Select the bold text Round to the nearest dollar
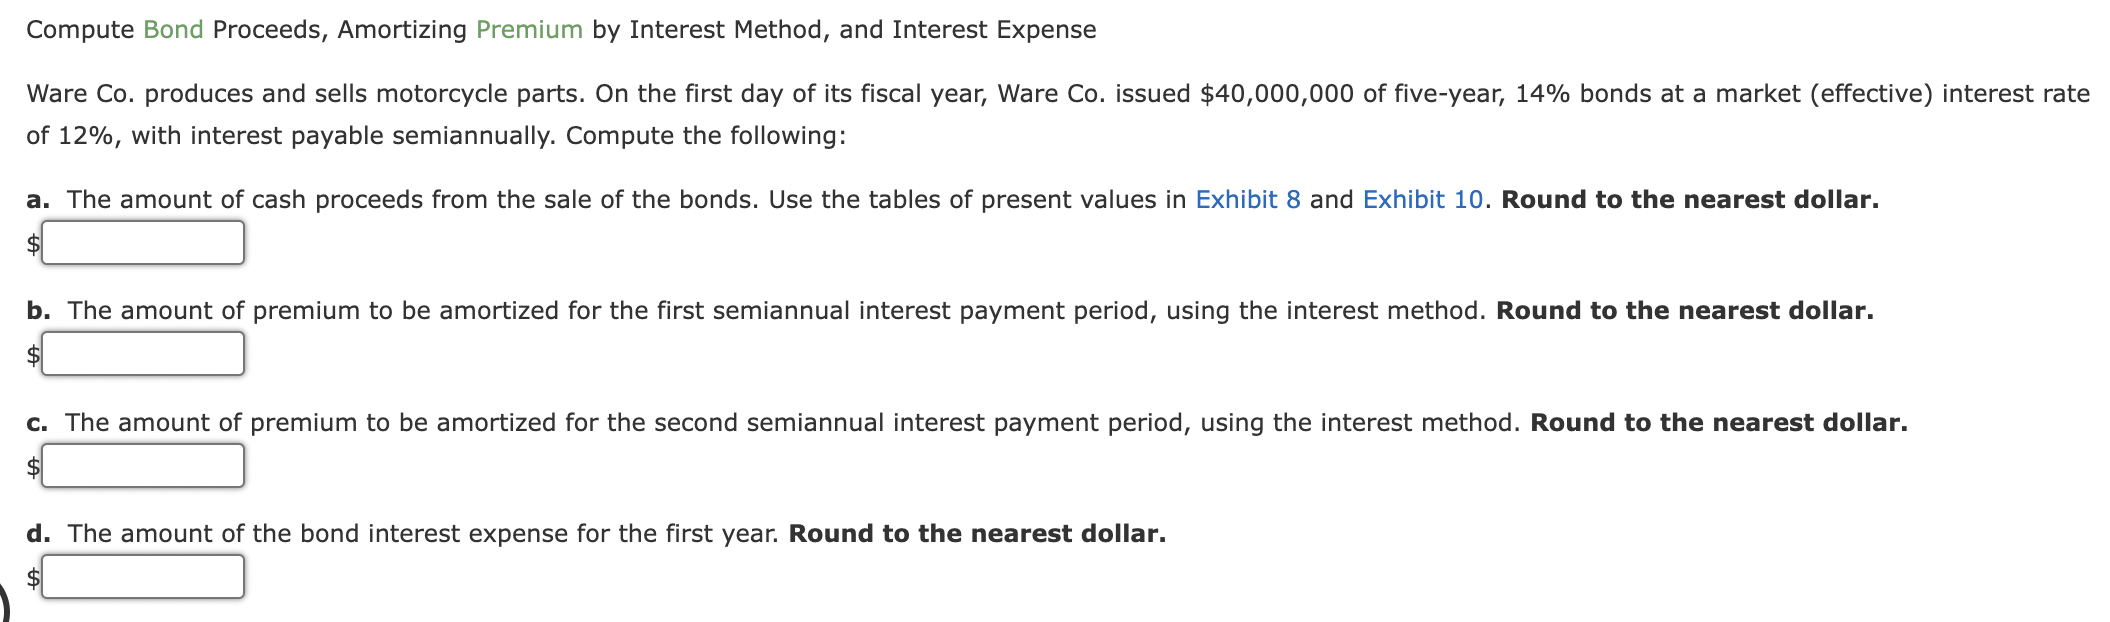The image size is (2110, 622). (1691, 200)
